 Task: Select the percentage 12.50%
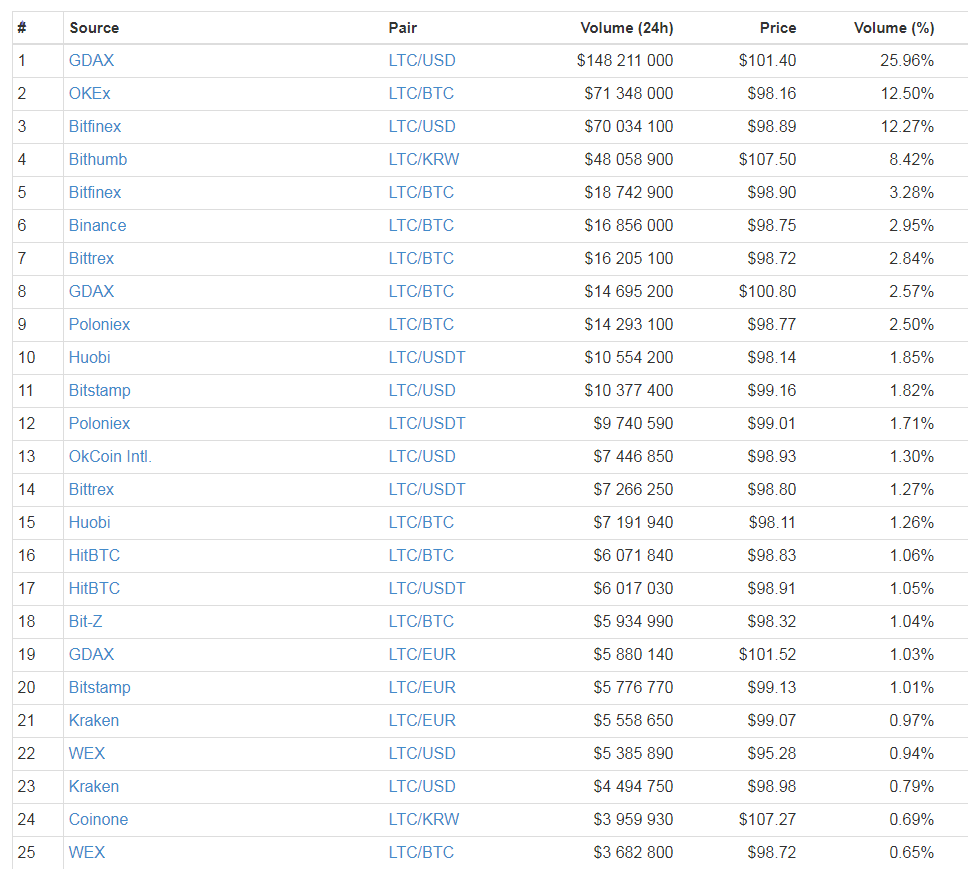pyautogui.click(x=907, y=93)
